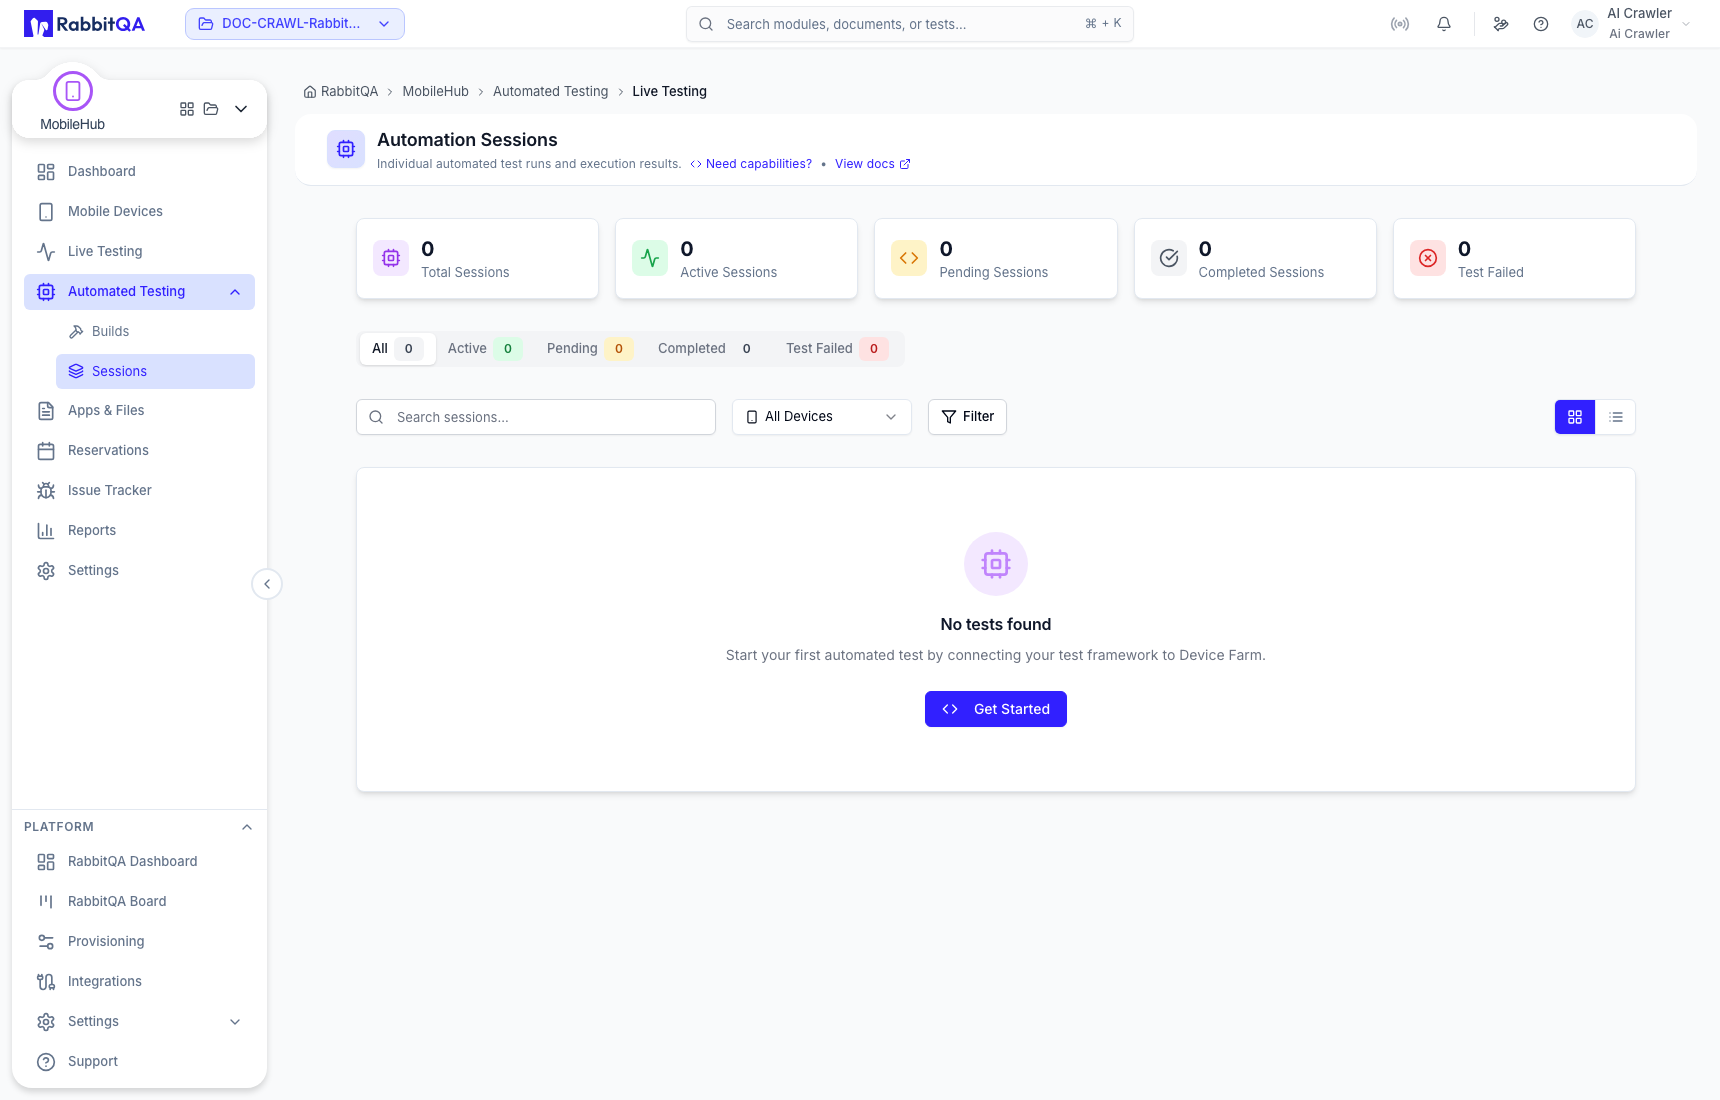The height and width of the screenshot is (1100, 1720).
Task: Open Mobile Devices page
Action: 139,212
